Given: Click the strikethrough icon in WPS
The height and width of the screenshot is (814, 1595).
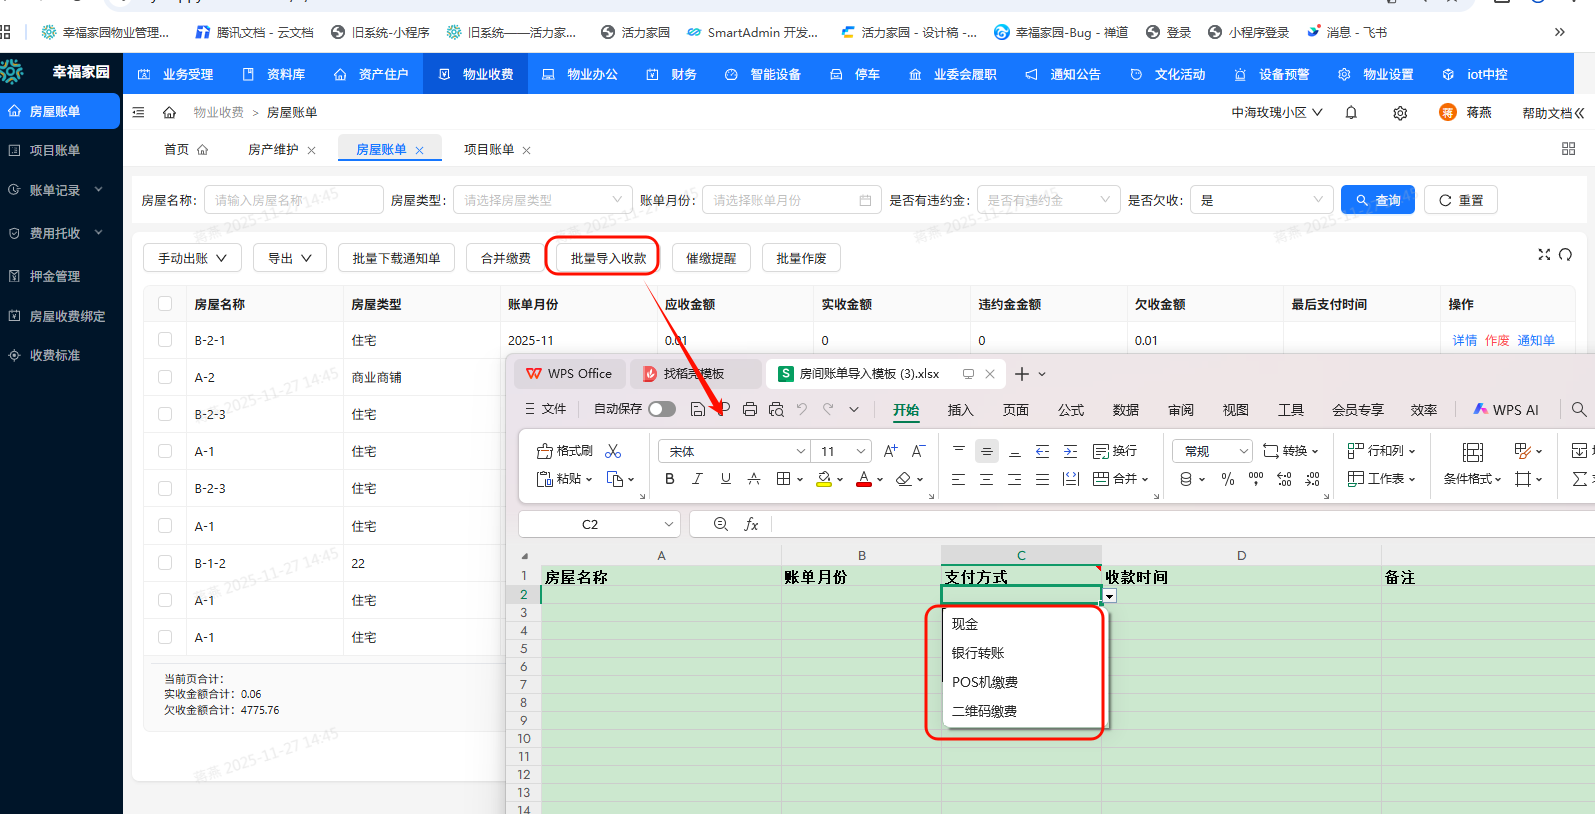Looking at the screenshot, I should (x=754, y=479).
